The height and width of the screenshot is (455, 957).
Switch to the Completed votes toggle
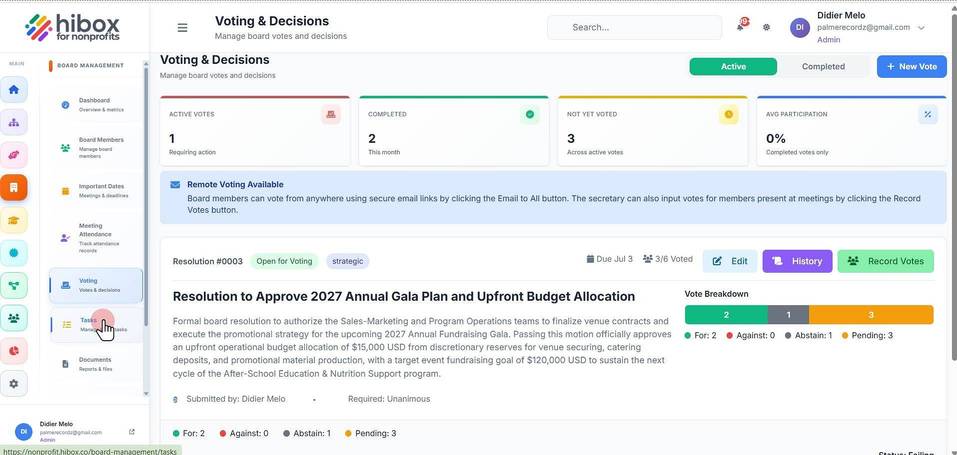point(823,67)
